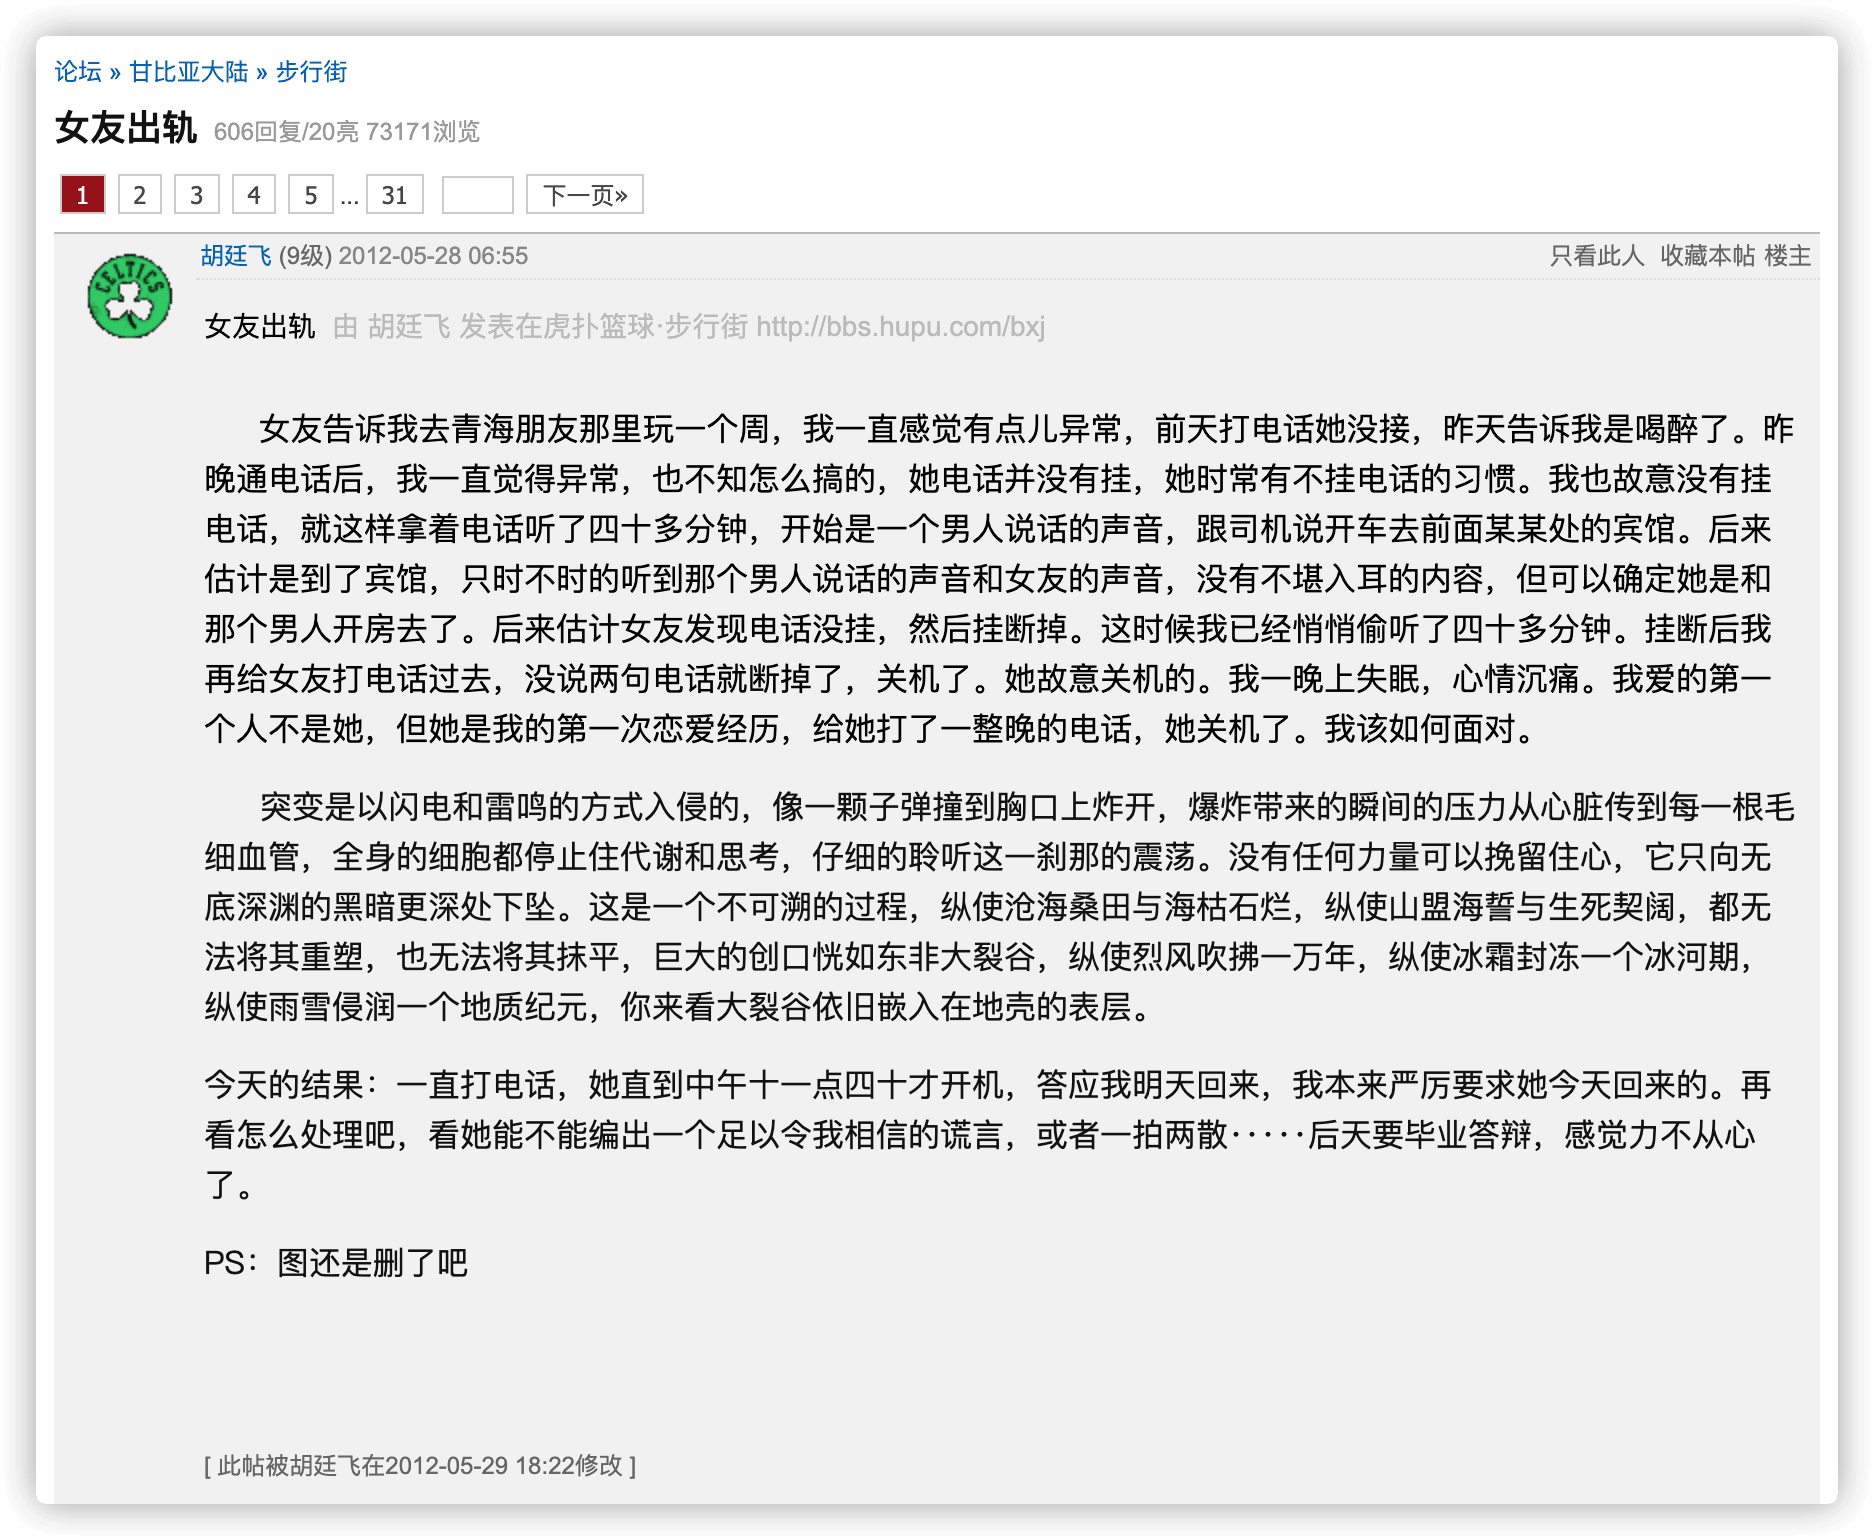The height and width of the screenshot is (1540, 1874).
Task: Go to page 3
Action: click(197, 194)
